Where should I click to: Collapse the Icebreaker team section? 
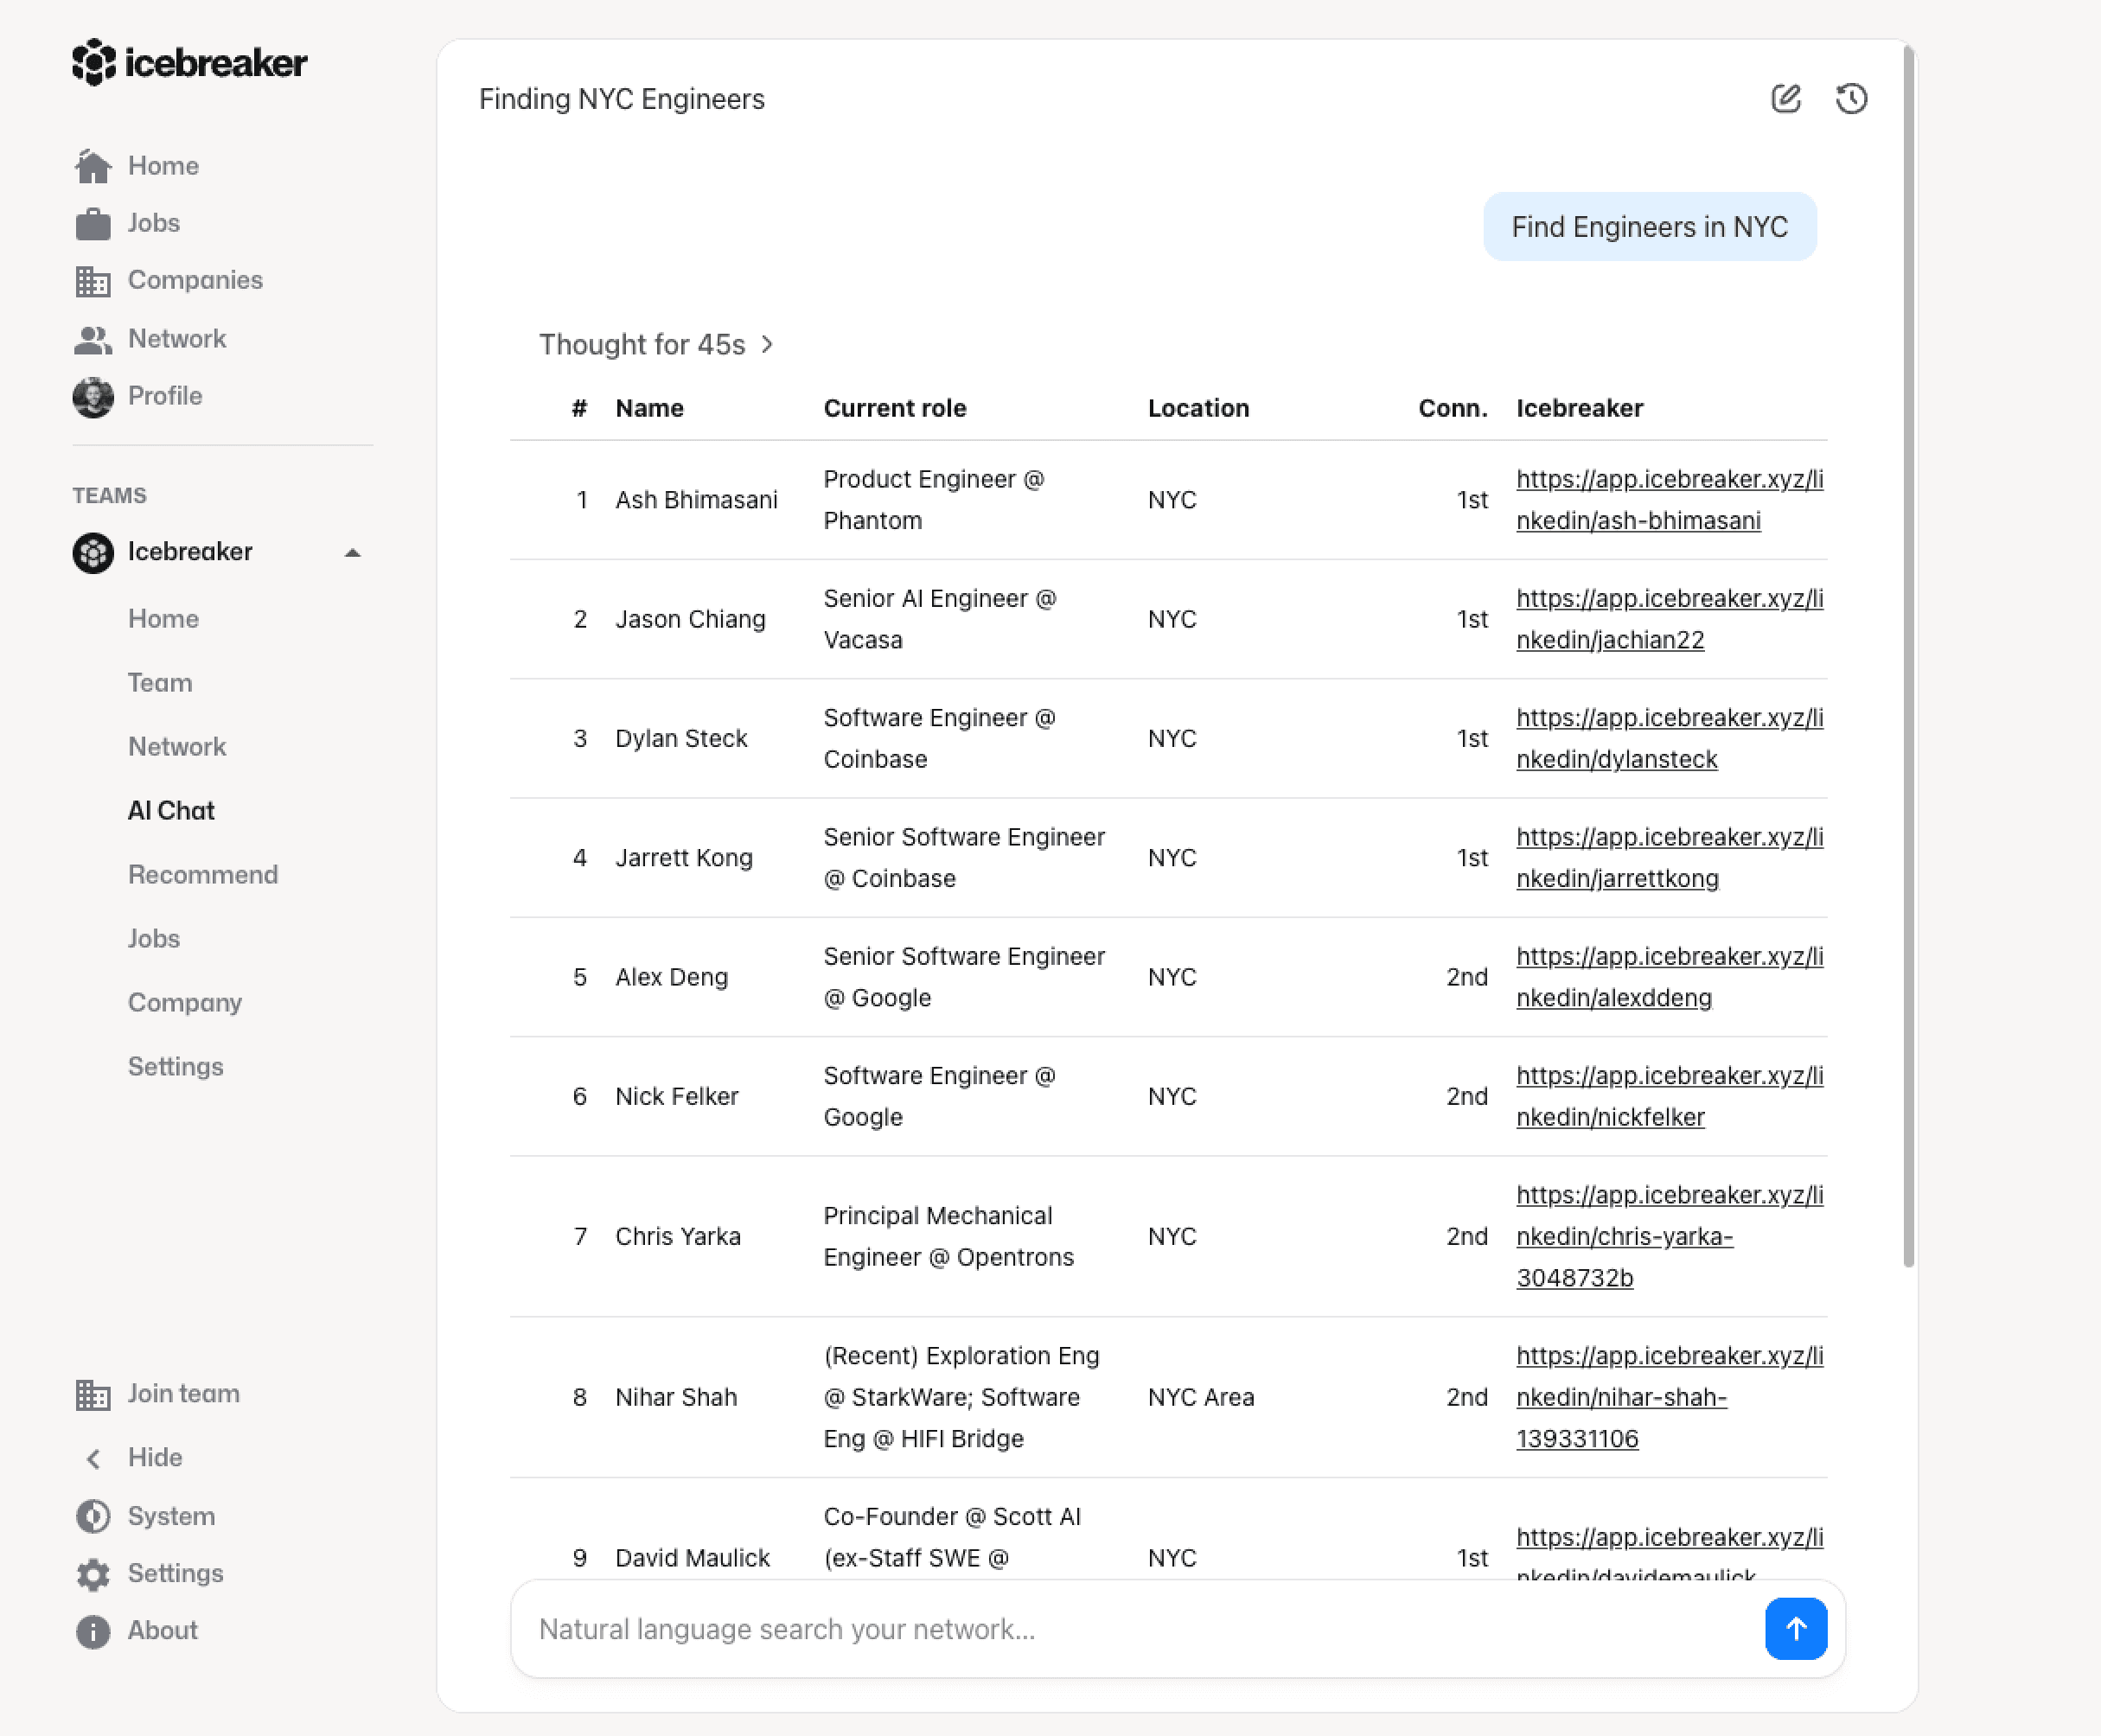352,552
